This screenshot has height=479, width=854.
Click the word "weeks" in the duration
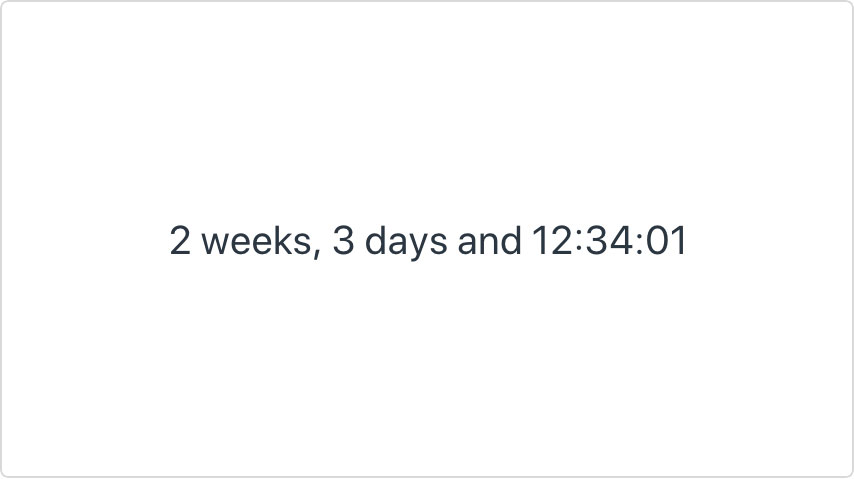(257, 240)
